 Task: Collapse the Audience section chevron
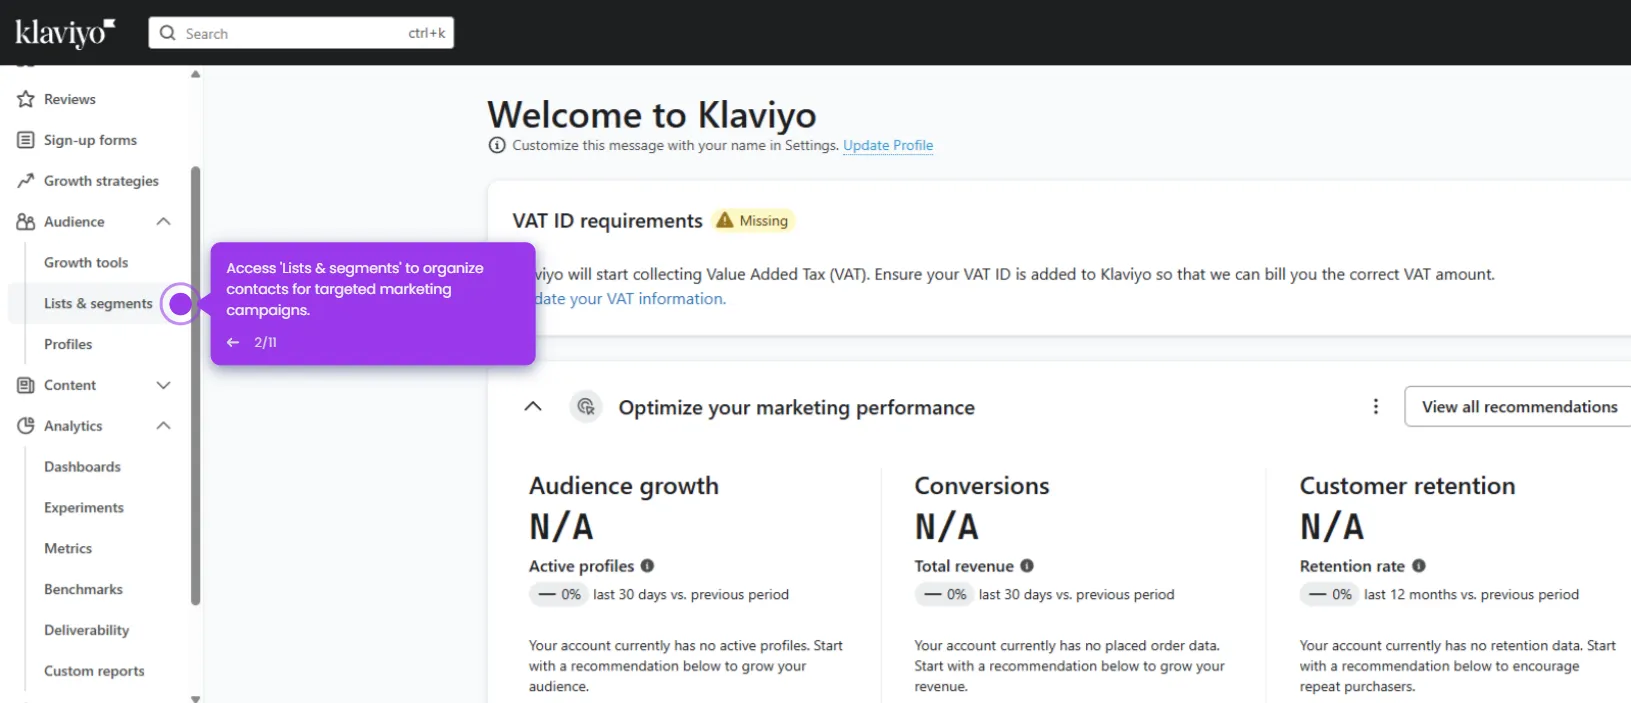coord(164,222)
